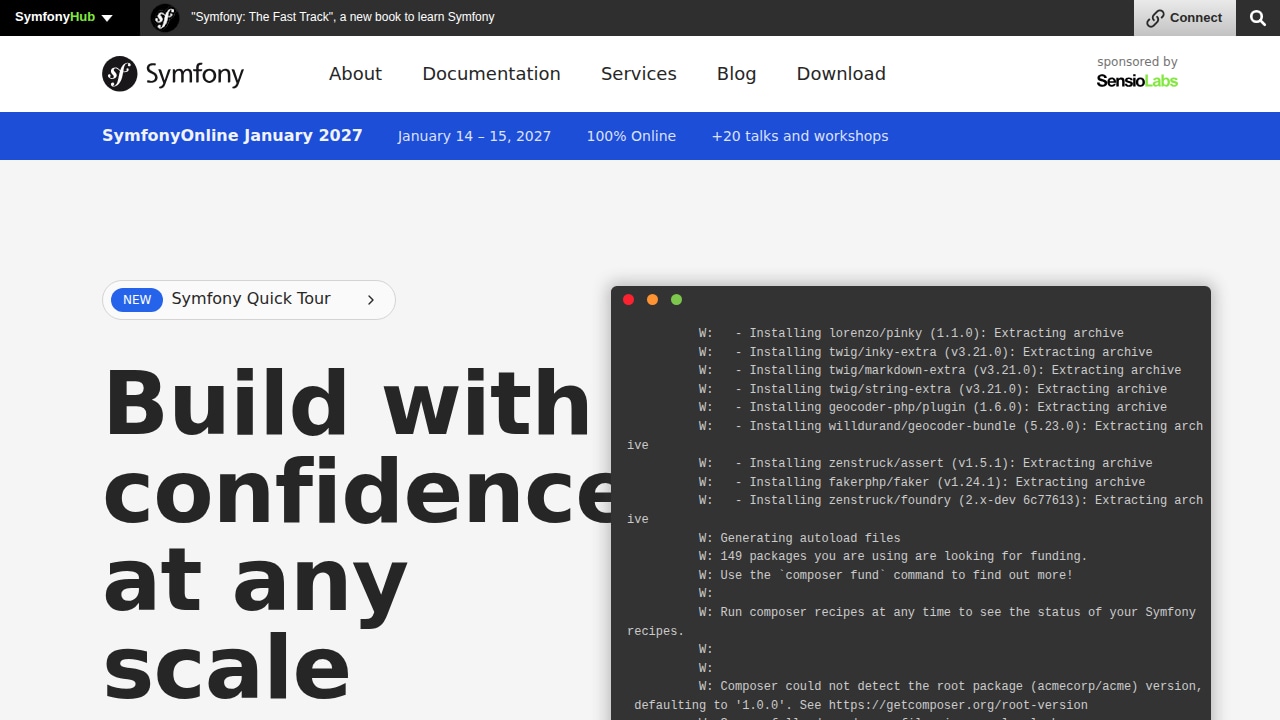This screenshot has height=720, width=1280.
Task: Click the chevron on the Symfony Quick Tour pill
Action: pos(371,300)
